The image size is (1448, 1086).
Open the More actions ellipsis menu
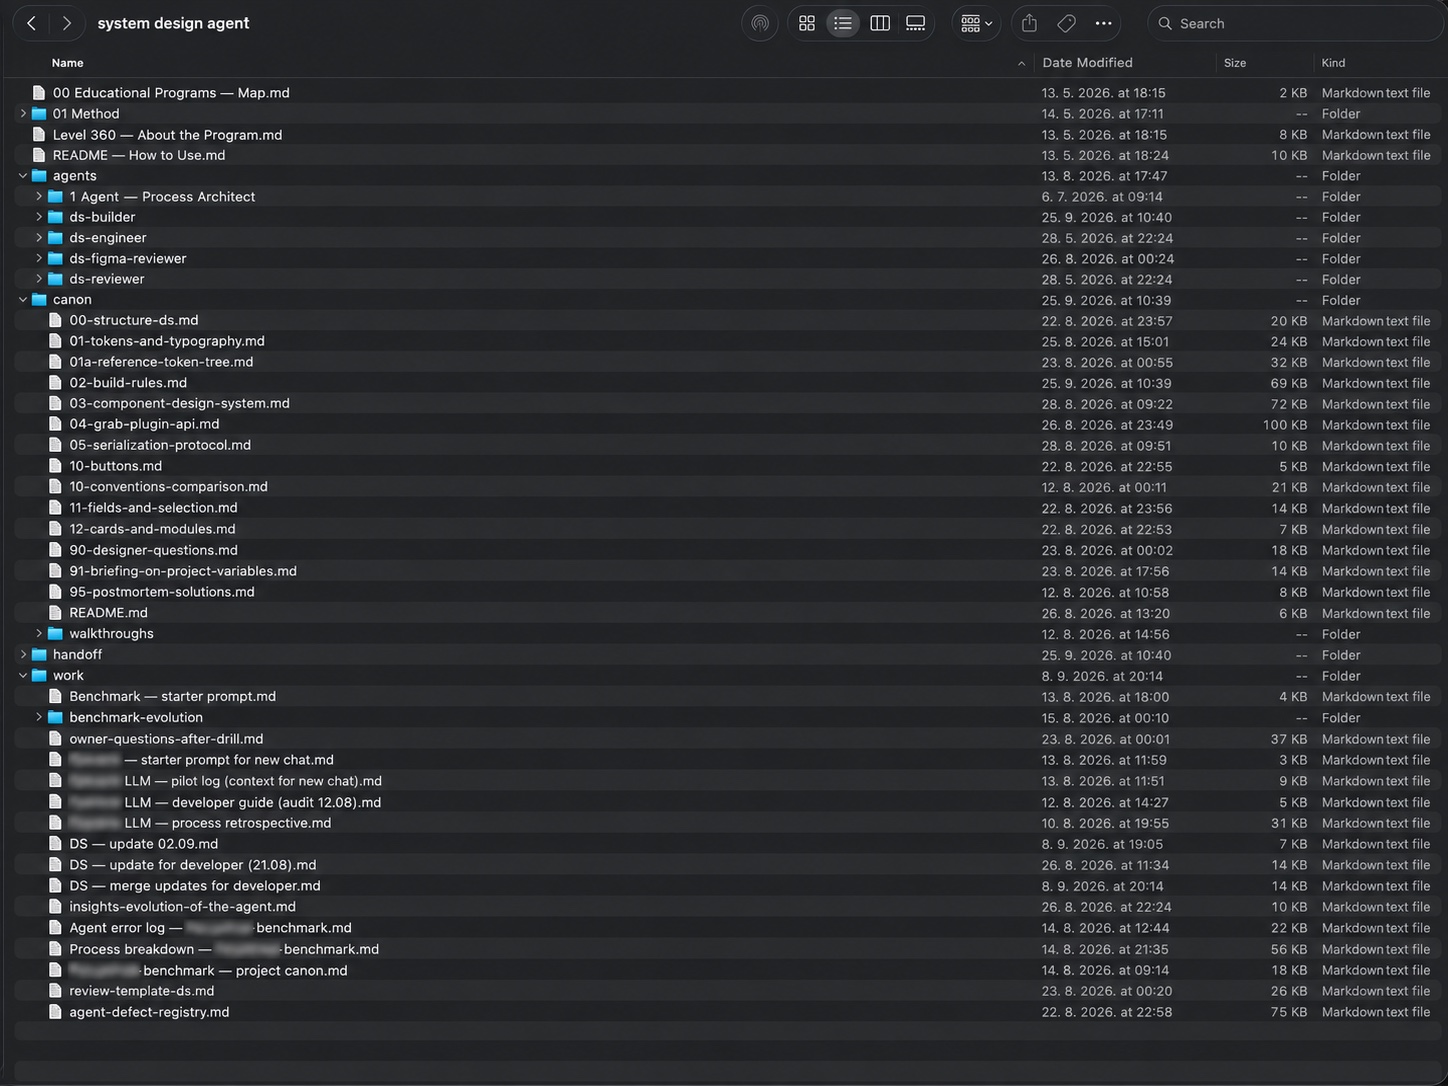pyautogui.click(x=1103, y=23)
